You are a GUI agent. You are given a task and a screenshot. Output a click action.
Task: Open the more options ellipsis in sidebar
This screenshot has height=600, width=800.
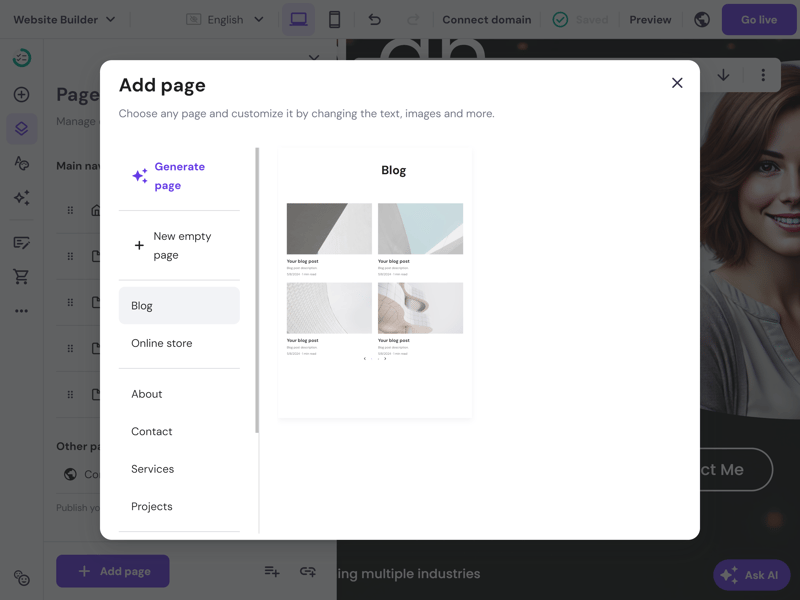[x=21, y=311]
